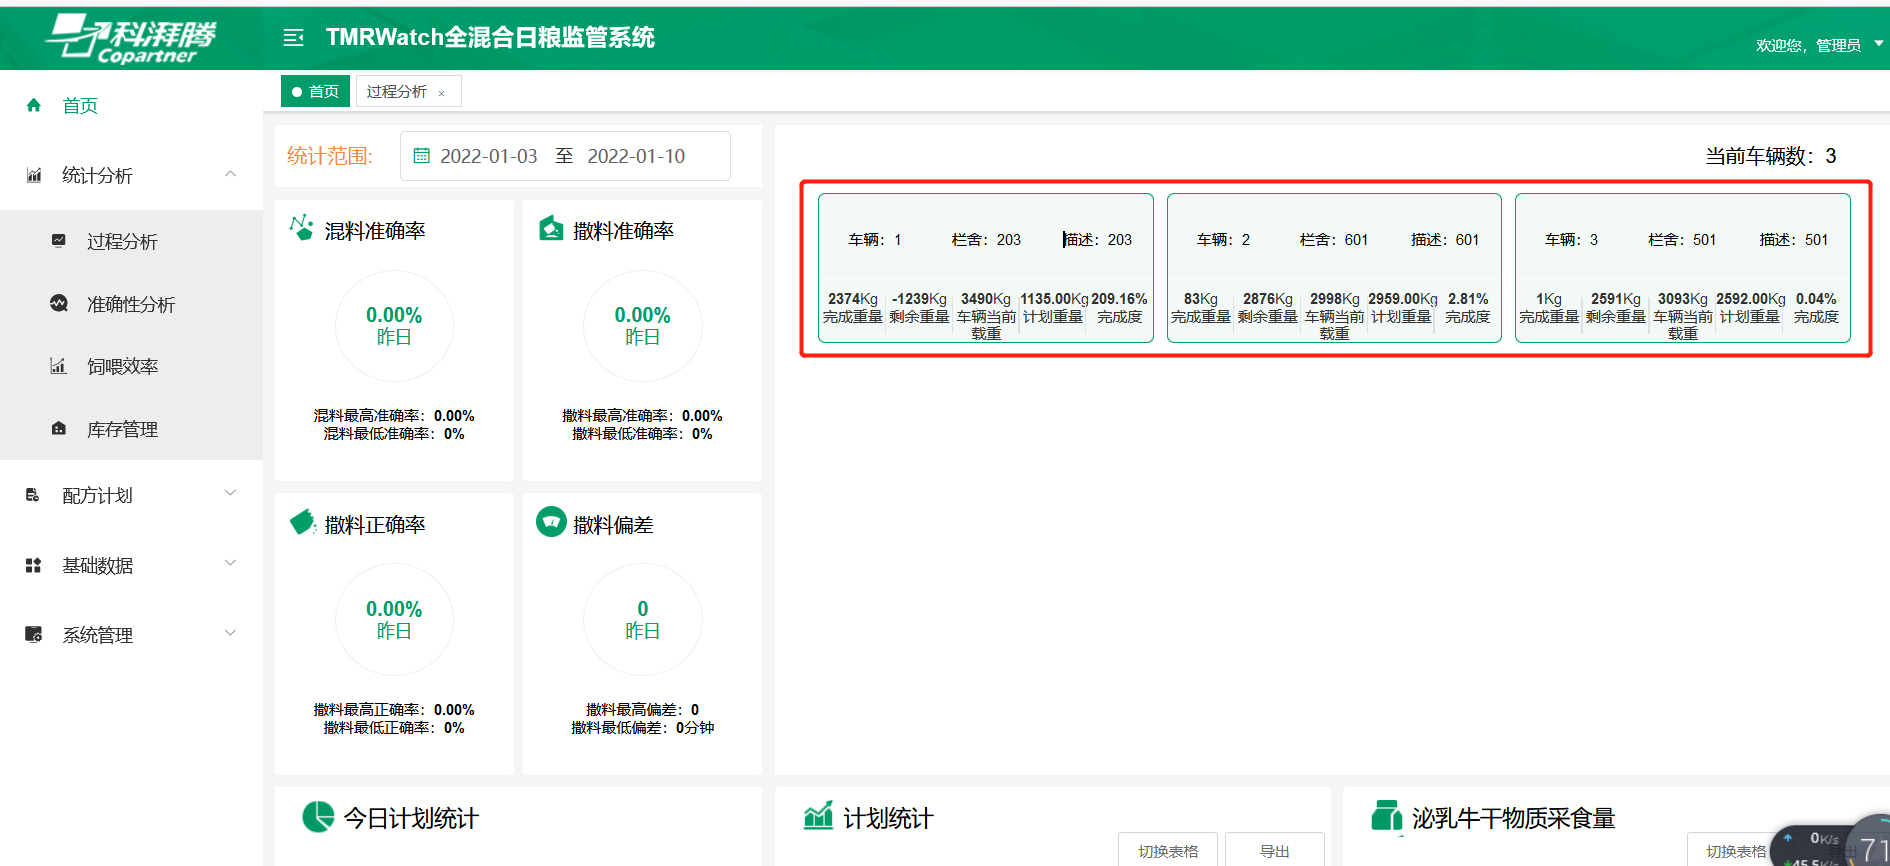Open the 管理员 user dropdown arrow

tap(1878, 44)
